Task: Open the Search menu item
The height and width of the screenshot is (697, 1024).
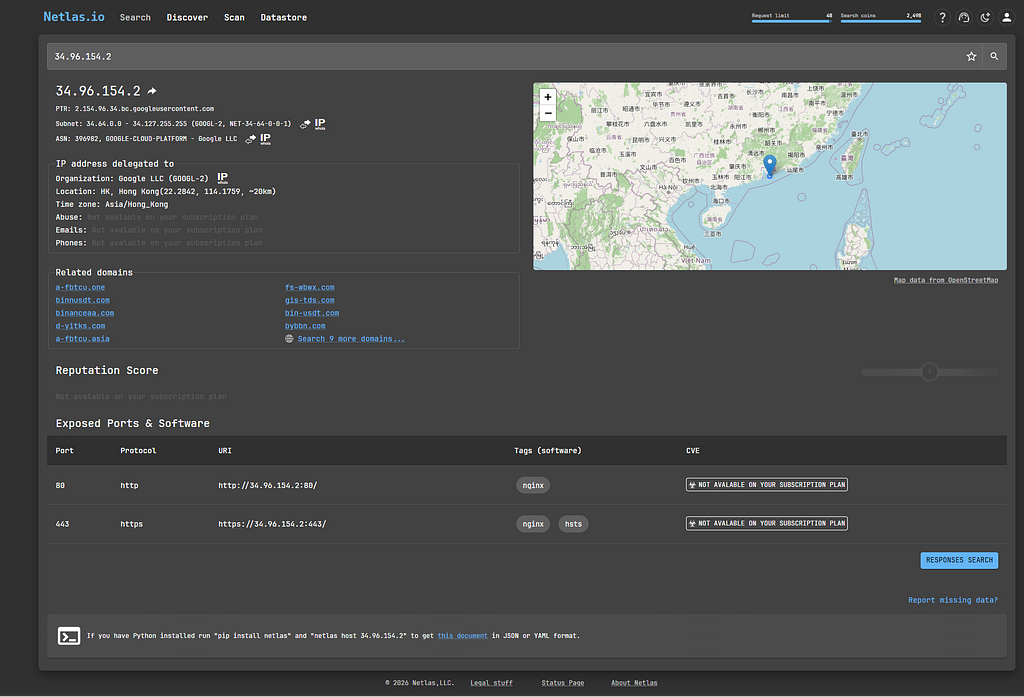Action: pos(135,18)
